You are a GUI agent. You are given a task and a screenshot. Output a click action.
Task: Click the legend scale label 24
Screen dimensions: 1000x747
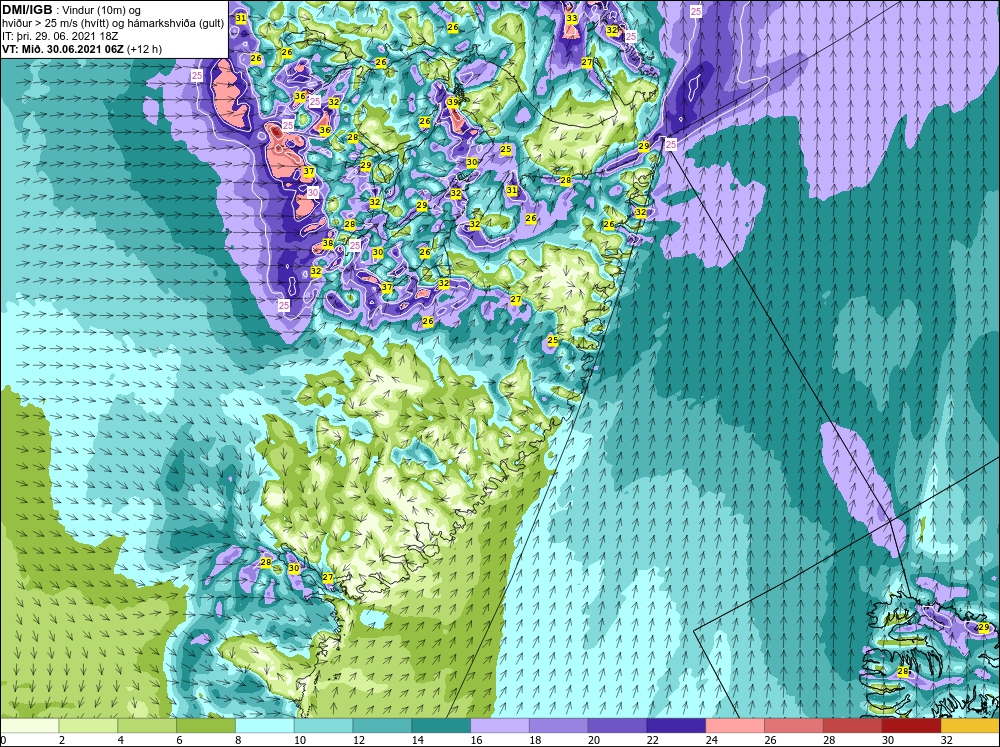[x=711, y=740]
